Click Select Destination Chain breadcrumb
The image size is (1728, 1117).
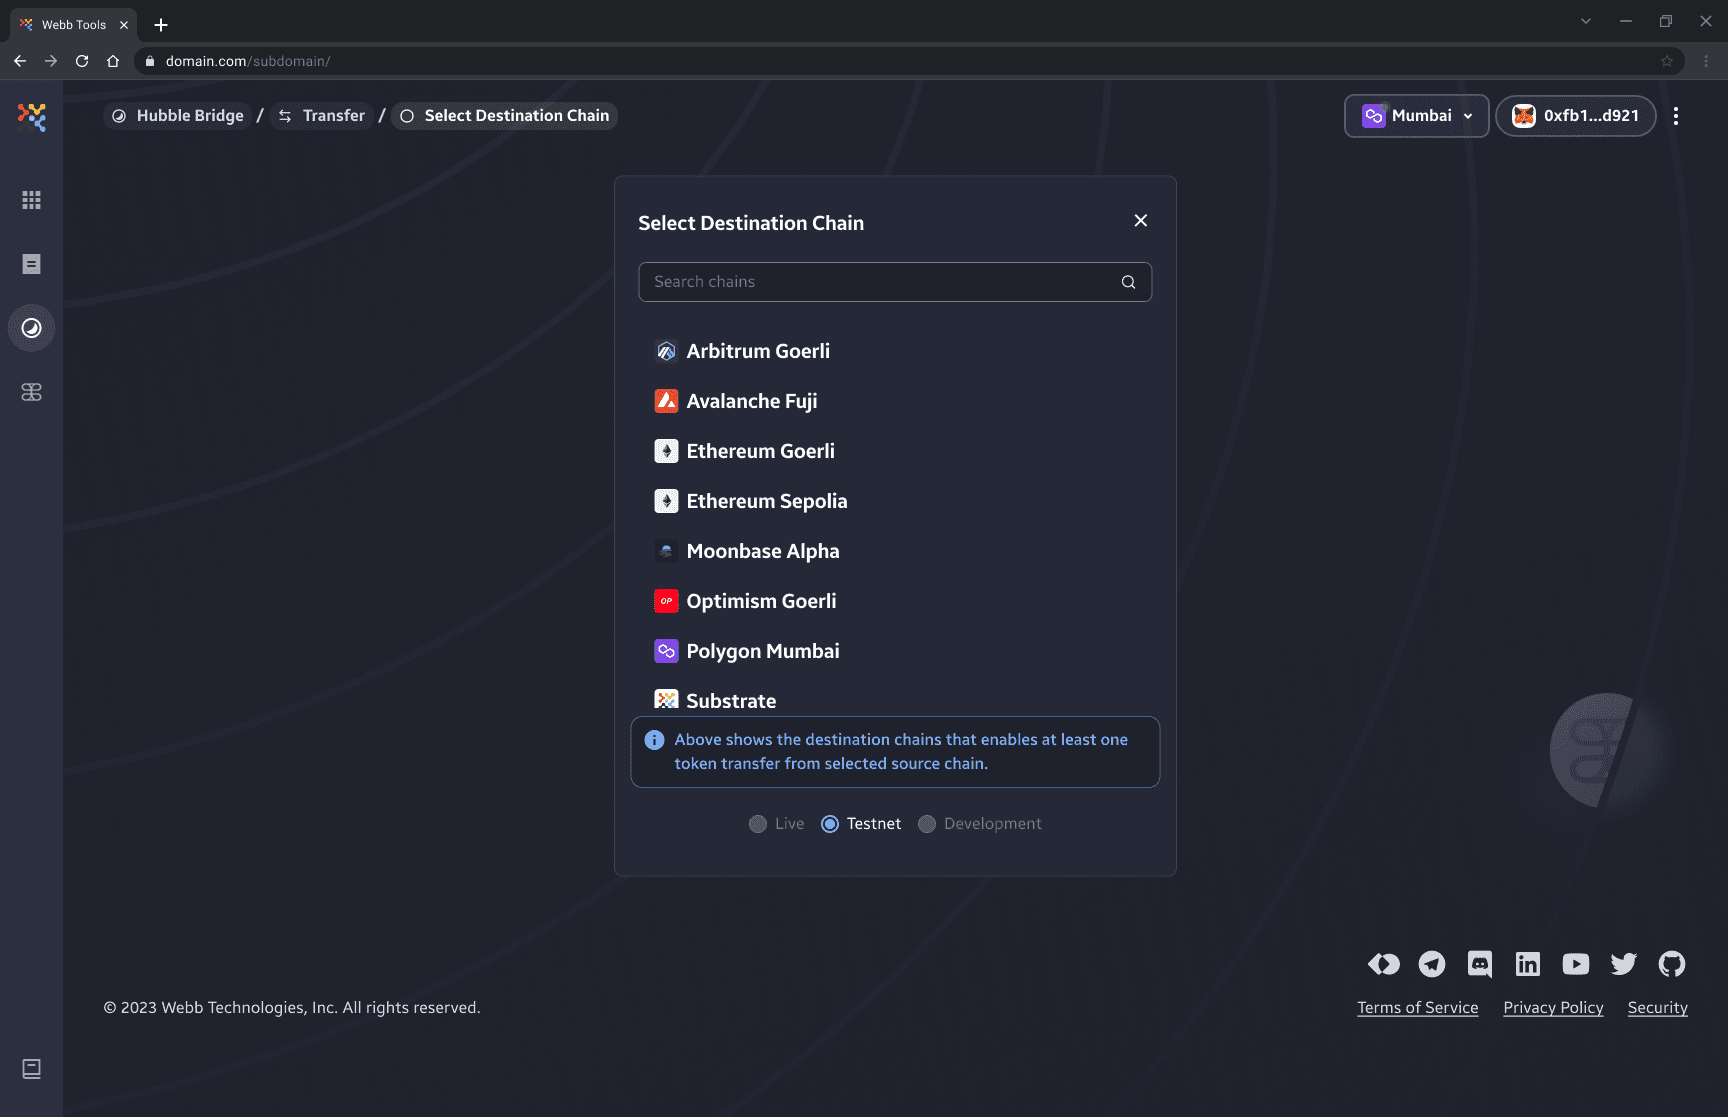tap(505, 116)
